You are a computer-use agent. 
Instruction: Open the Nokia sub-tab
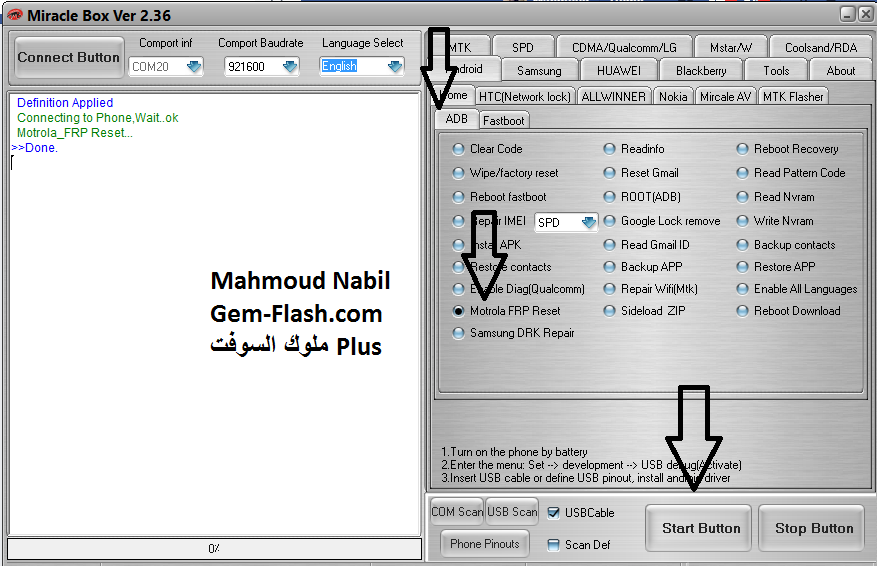[673, 97]
